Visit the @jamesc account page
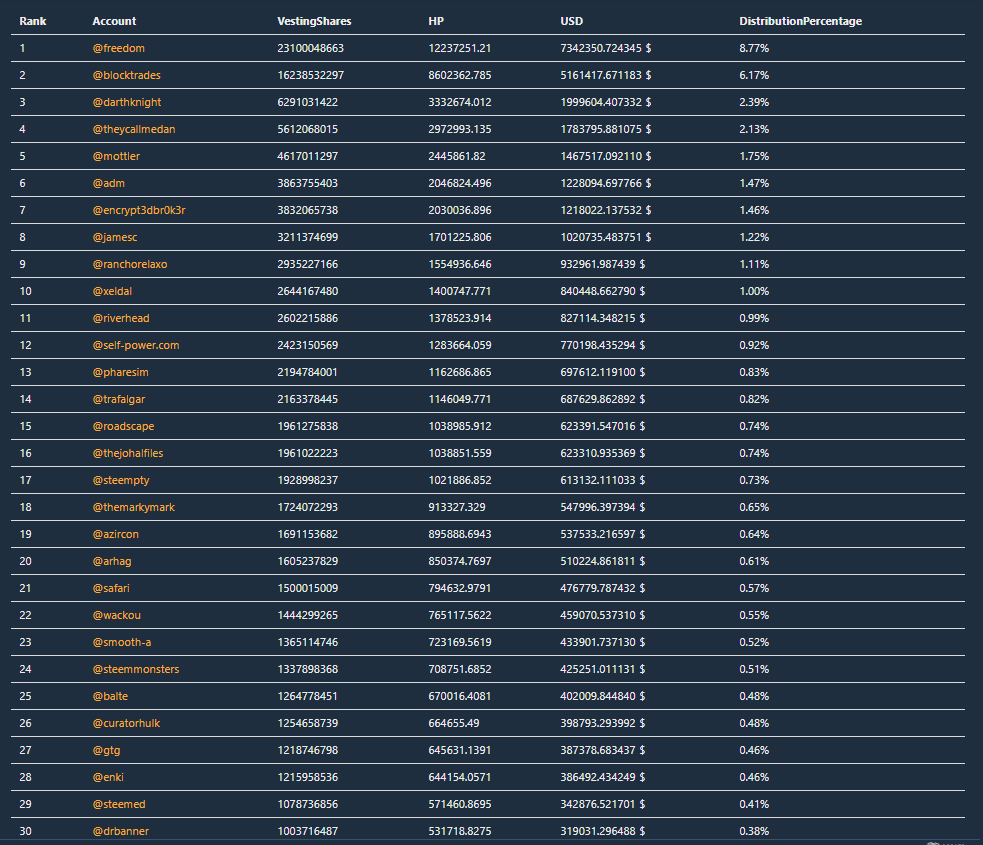983x845 pixels. pyautogui.click(x=115, y=237)
